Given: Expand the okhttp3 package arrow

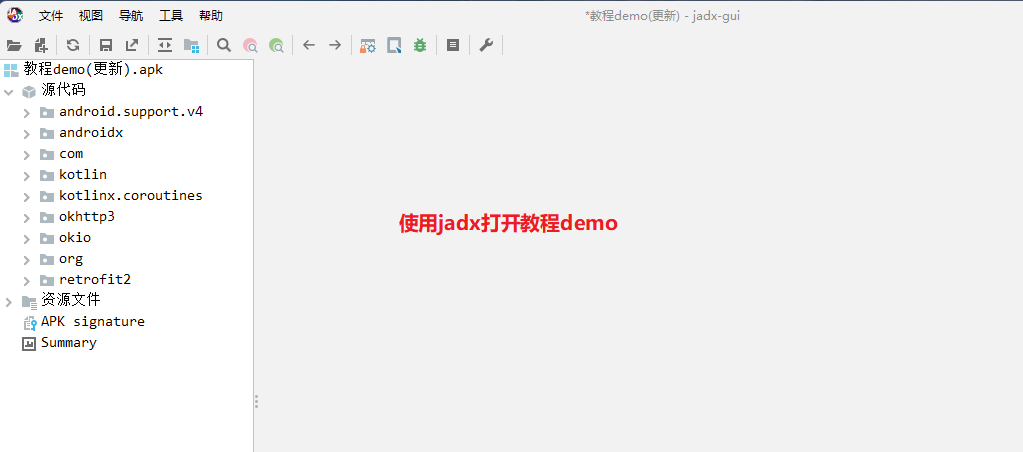Looking at the screenshot, I should (x=27, y=218).
